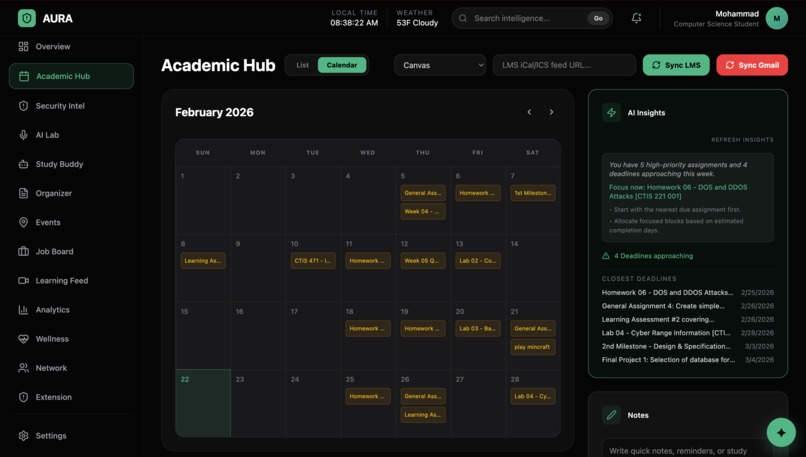
Task: Open the Canvas LMS dropdown
Action: click(440, 65)
